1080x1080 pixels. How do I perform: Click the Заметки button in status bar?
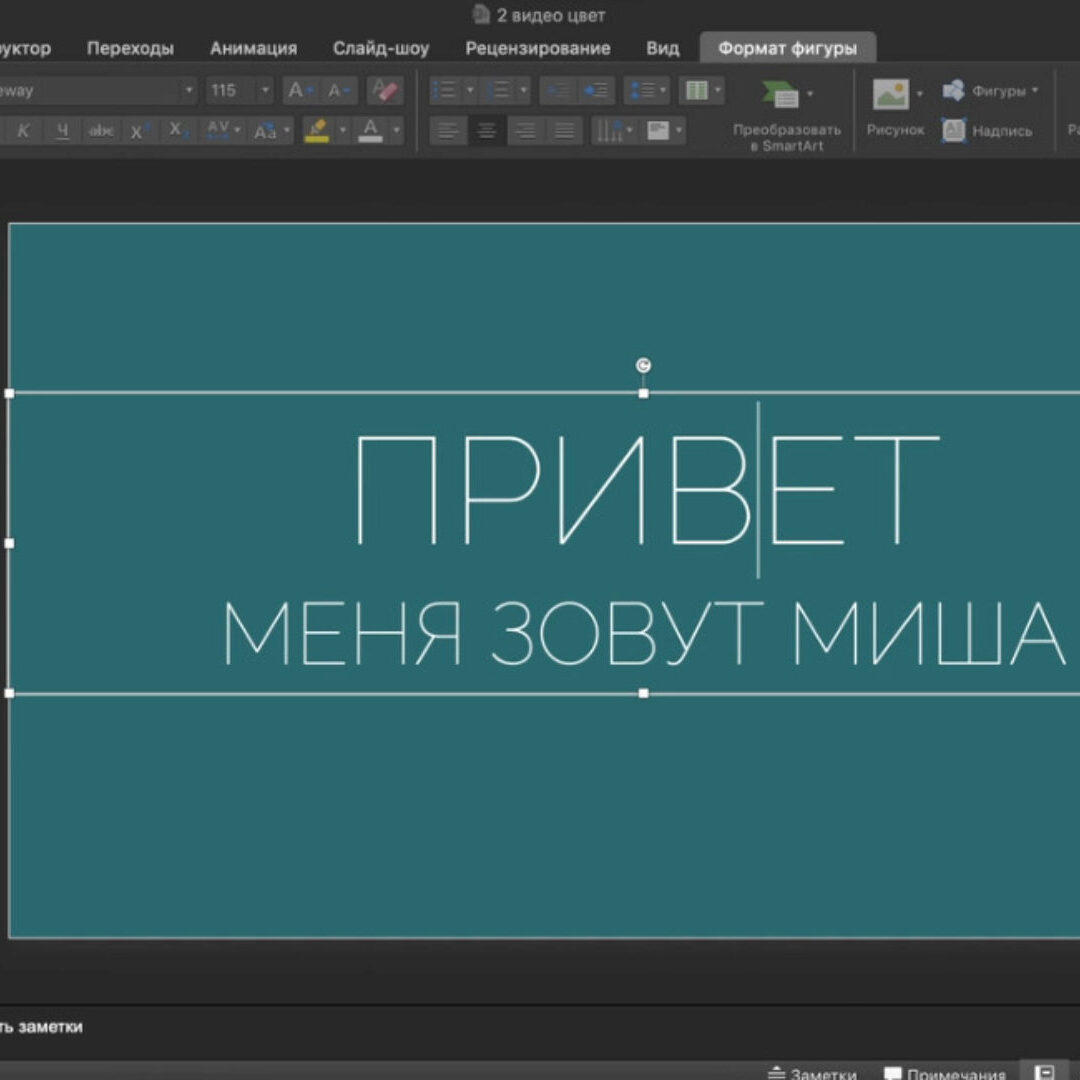click(x=811, y=1074)
